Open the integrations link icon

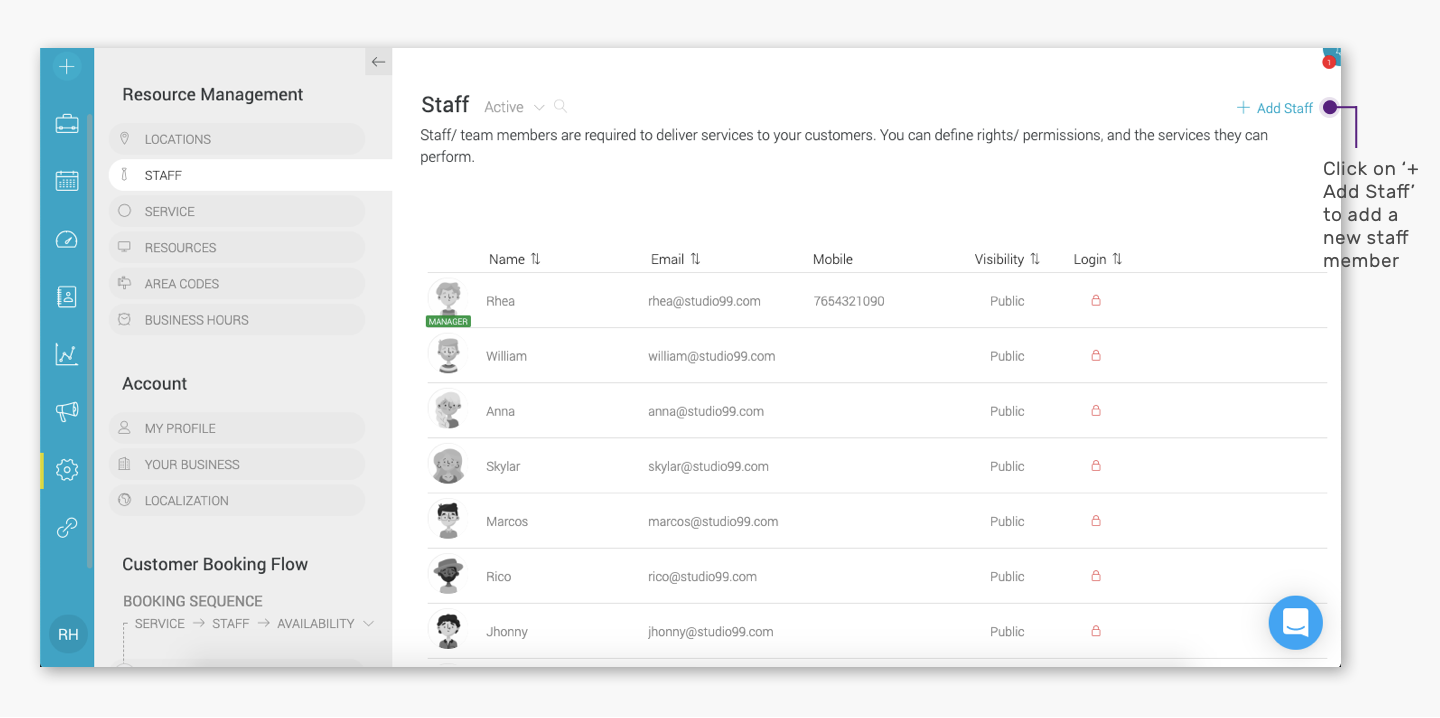tap(67, 528)
